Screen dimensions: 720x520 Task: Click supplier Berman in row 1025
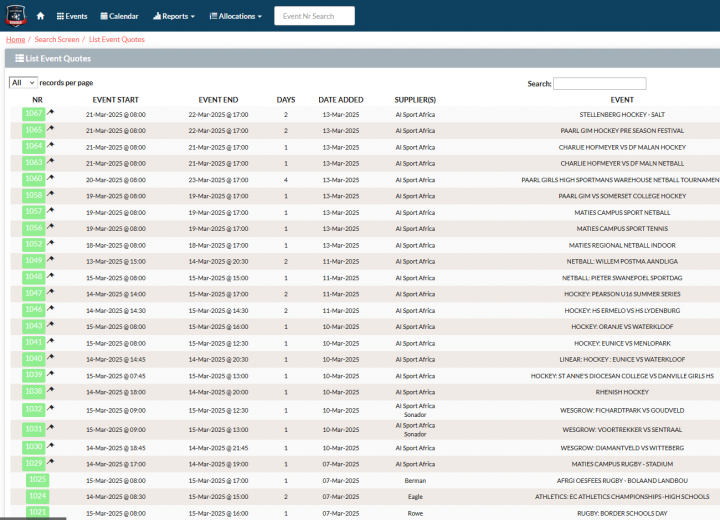coord(415,481)
